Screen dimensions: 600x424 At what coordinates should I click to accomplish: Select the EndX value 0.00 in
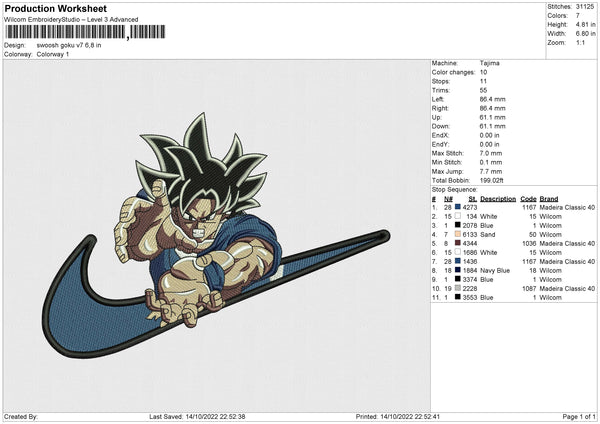[489, 135]
